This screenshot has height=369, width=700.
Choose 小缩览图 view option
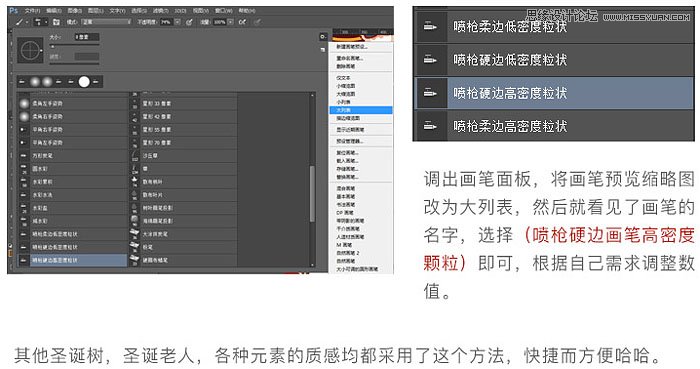click(346, 86)
